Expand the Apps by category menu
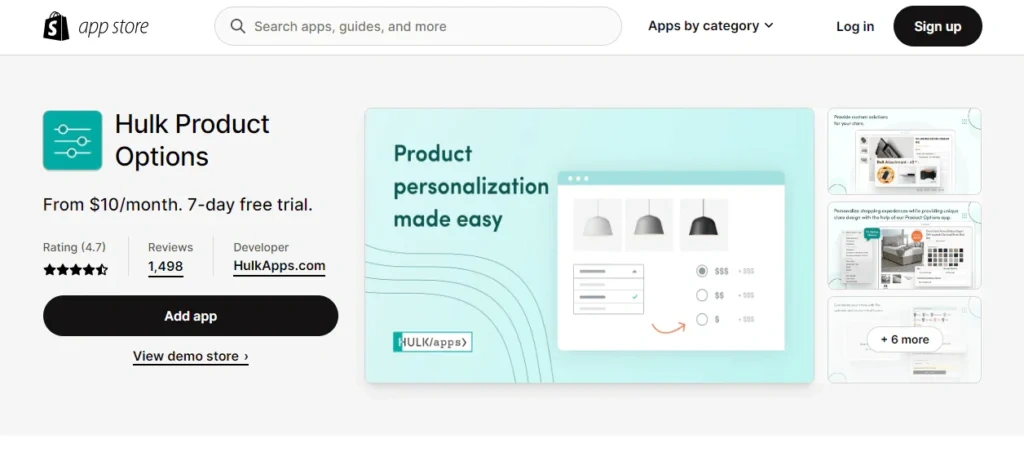This screenshot has height=452, width=1024. pos(710,26)
